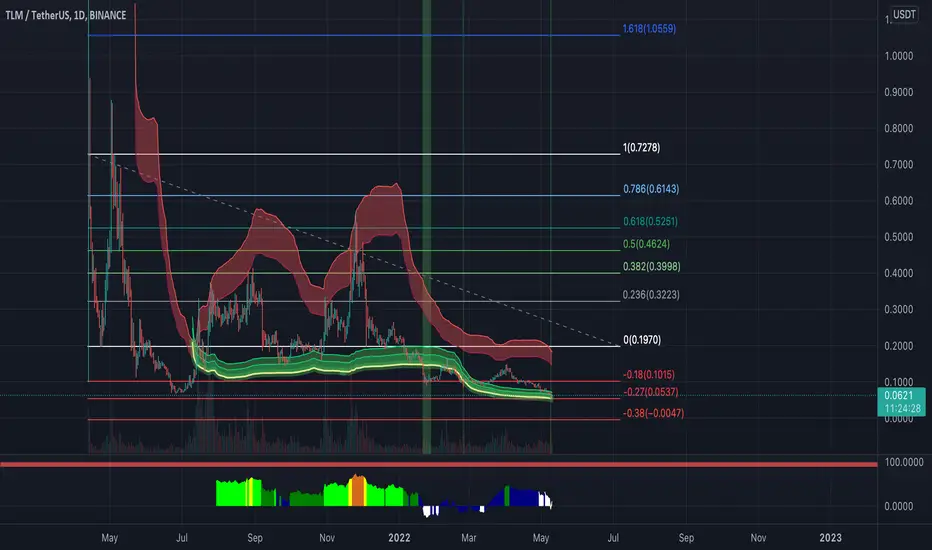Click the 2022 label on time axis
Image resolution: width=932 pixels, height=550 pixels.
(x=399, y=538)
